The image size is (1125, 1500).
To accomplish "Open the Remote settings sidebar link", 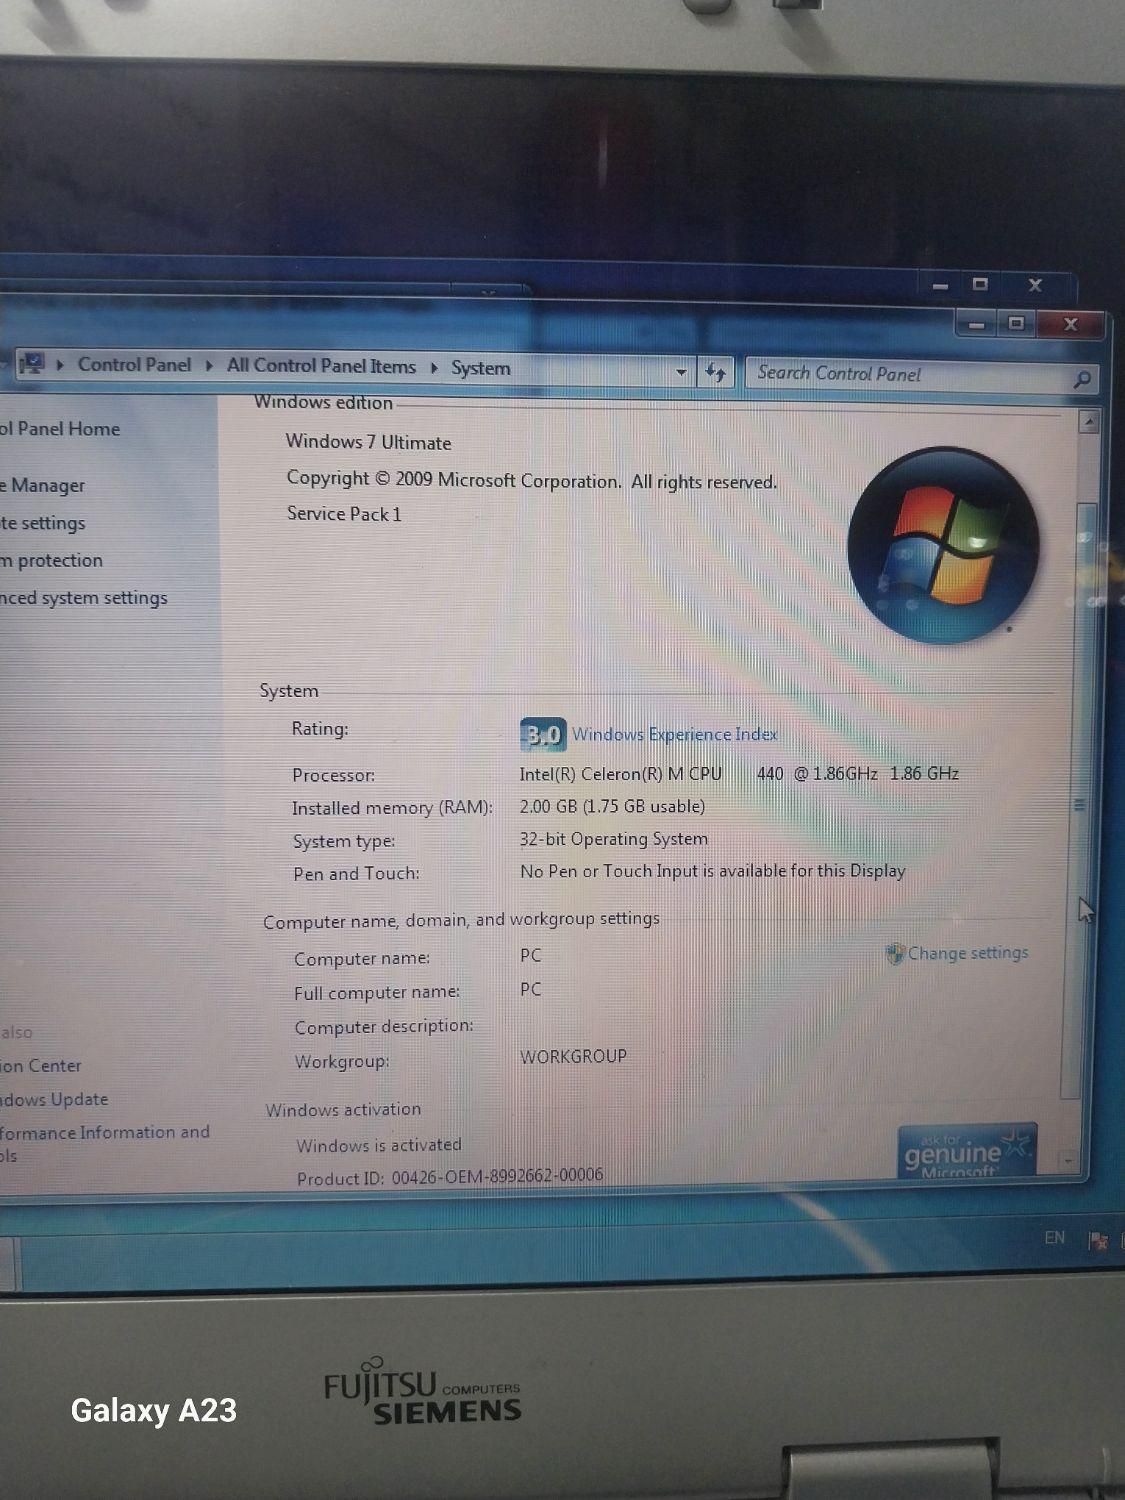I will pos(42,523).
